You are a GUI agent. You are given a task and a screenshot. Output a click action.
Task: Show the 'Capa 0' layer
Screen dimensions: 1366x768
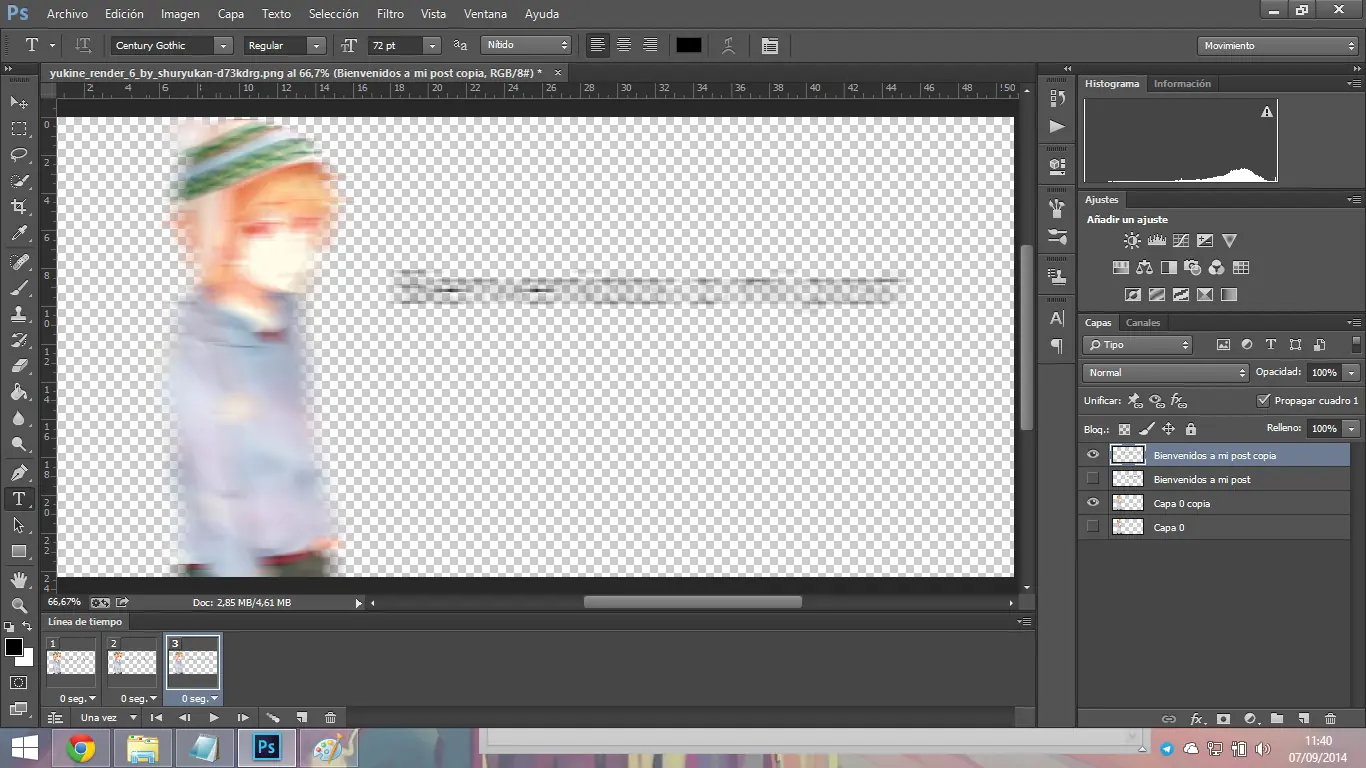1092,527
